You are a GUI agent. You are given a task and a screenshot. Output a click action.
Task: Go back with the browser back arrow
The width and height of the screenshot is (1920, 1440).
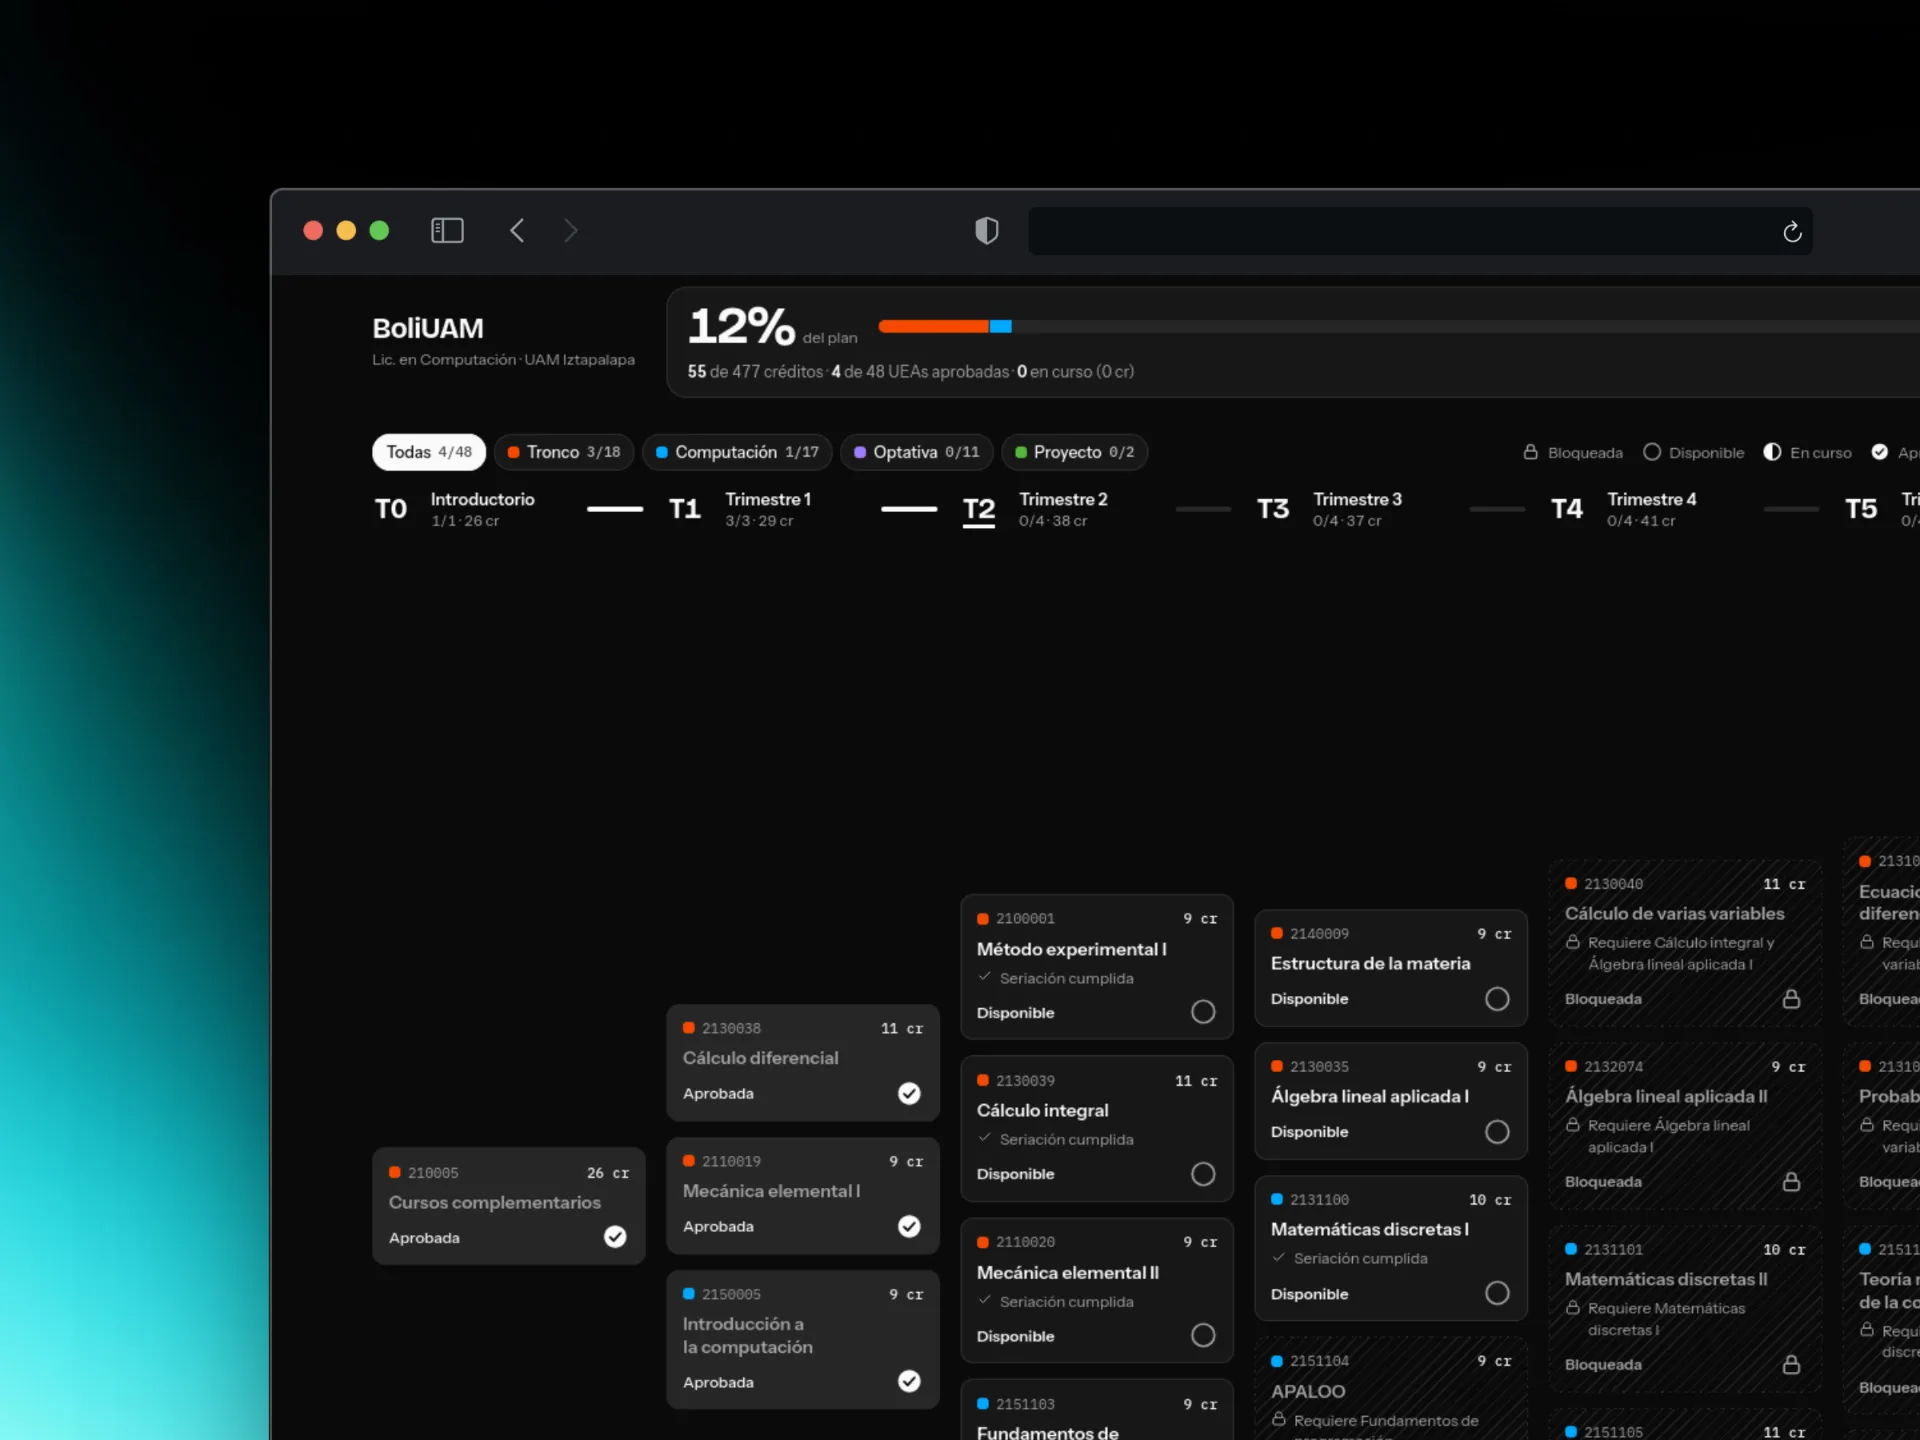(x=517, y=231)
